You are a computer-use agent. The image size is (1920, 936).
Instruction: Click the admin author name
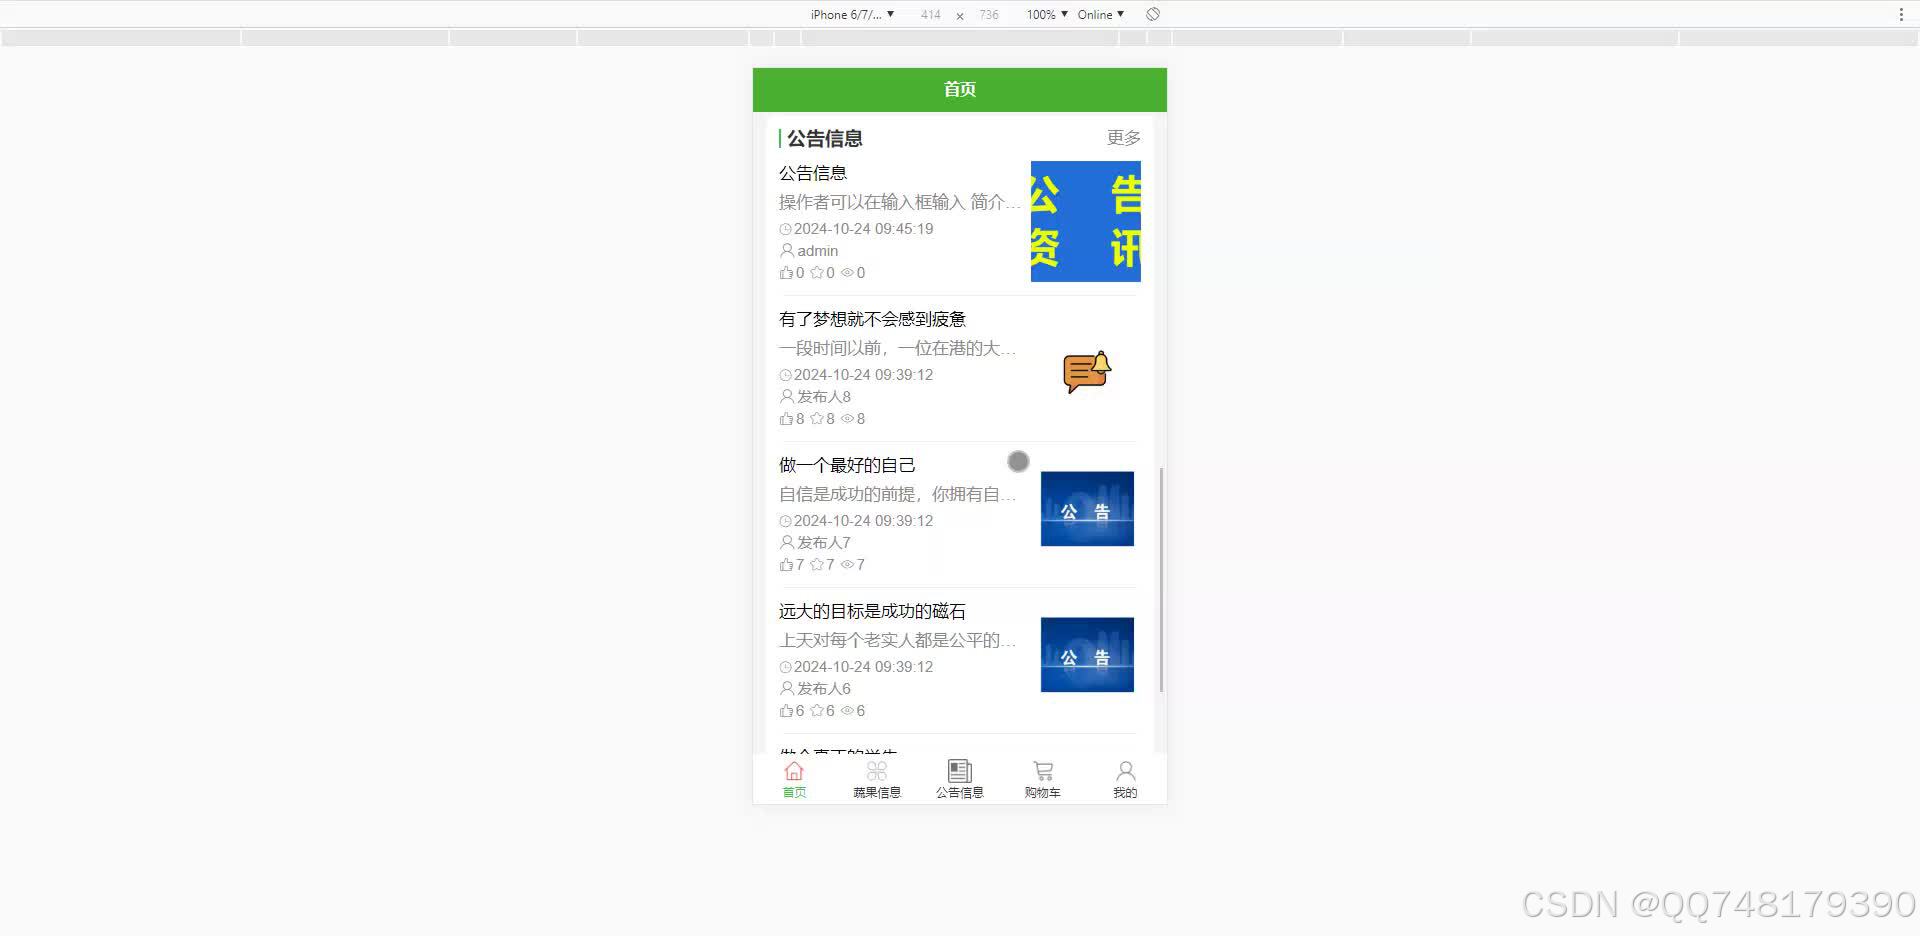818,251
